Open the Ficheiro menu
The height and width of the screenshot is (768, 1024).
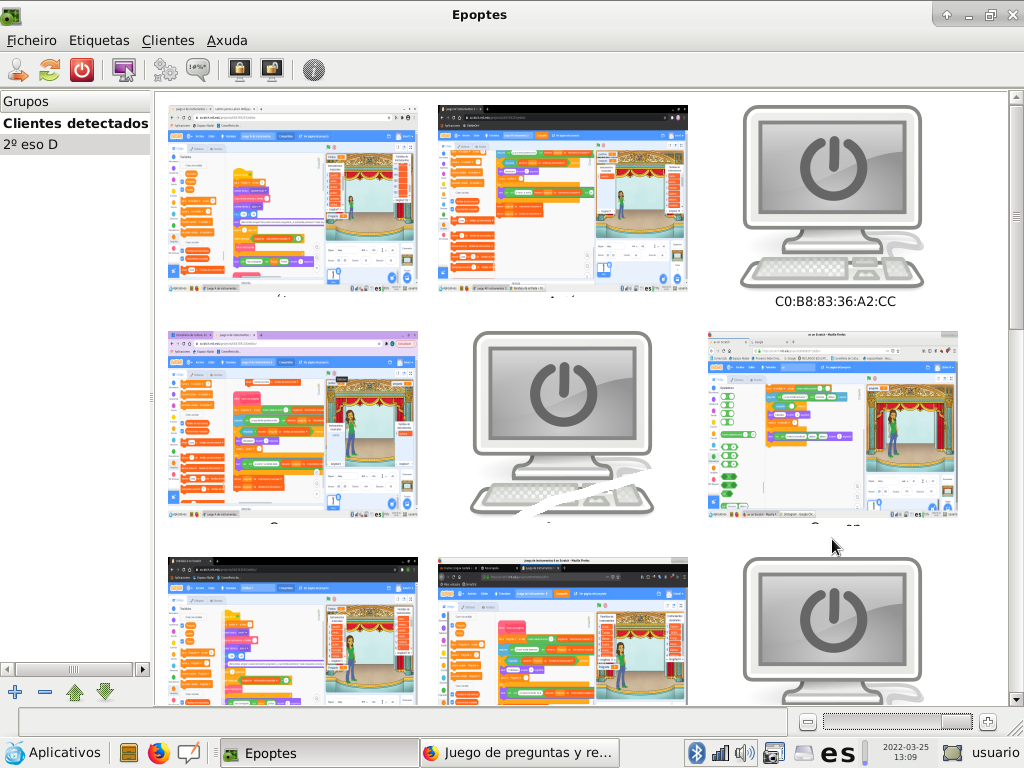31,40
